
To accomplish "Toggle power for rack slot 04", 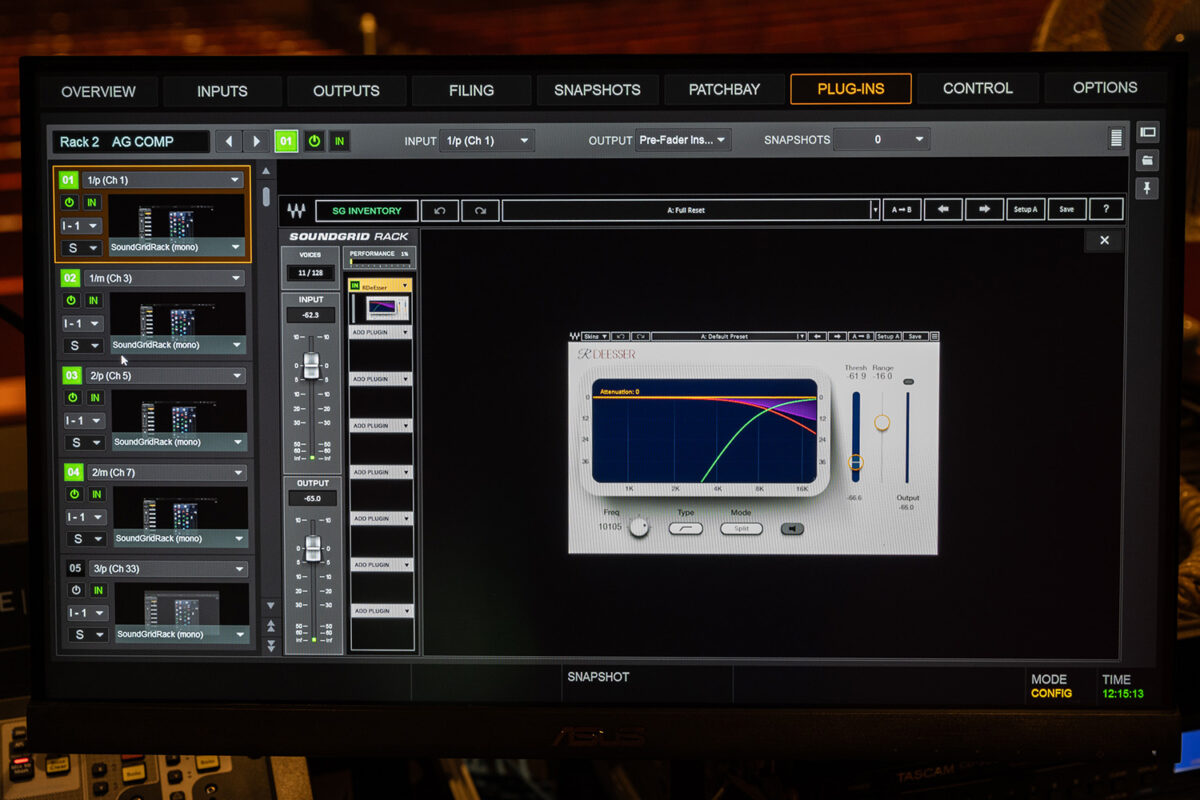I will (74, 494).
